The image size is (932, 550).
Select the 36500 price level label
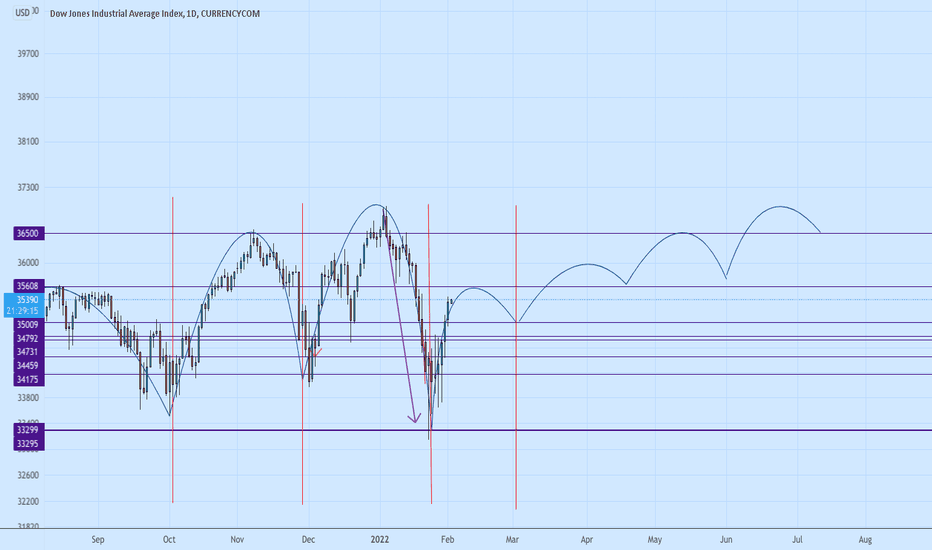click(x=29, y=234)
